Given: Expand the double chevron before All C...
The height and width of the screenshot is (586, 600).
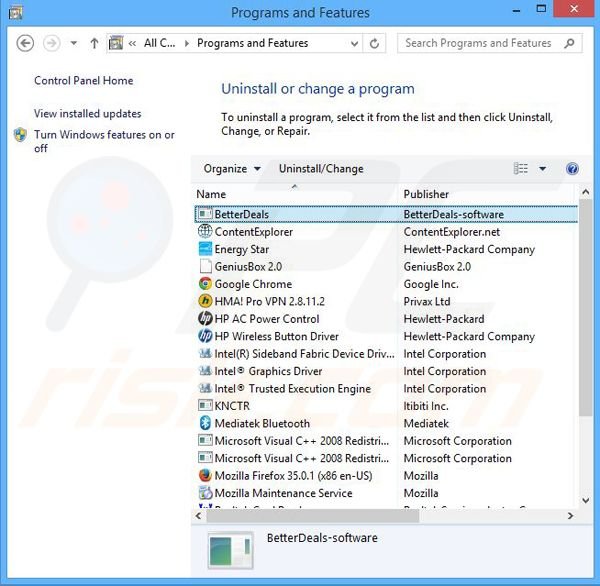Looking at the screenshot, I should coord(132,43).
